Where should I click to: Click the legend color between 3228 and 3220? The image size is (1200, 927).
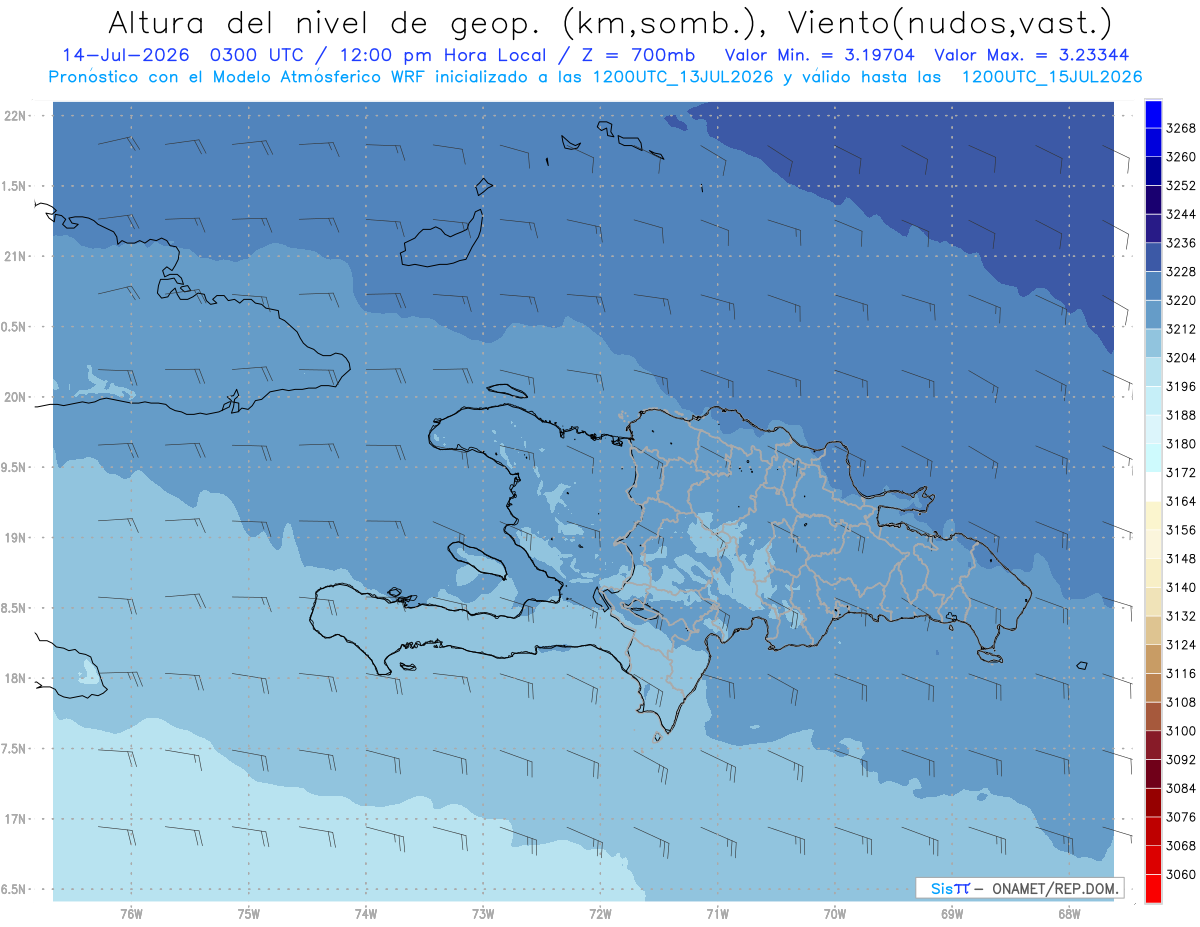point(1153,285)
